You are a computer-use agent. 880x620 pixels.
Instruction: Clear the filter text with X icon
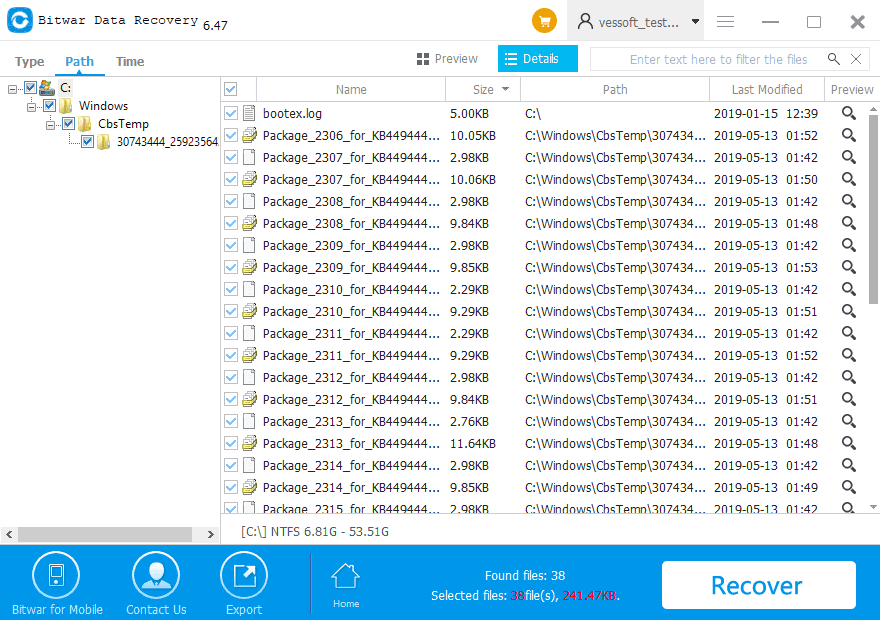coord(856,59)
